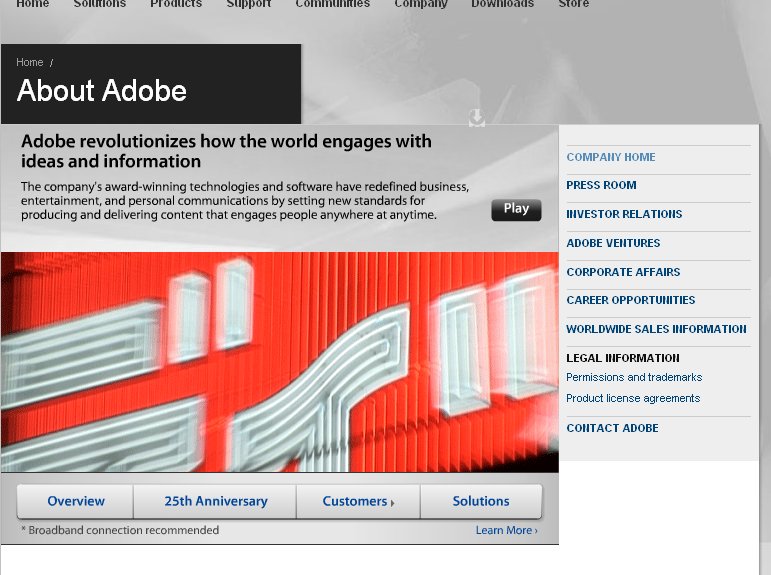Open Corporate Affairs in the sidebar
This screenshot has height=575, width=771.
click(x=623, y=272)
